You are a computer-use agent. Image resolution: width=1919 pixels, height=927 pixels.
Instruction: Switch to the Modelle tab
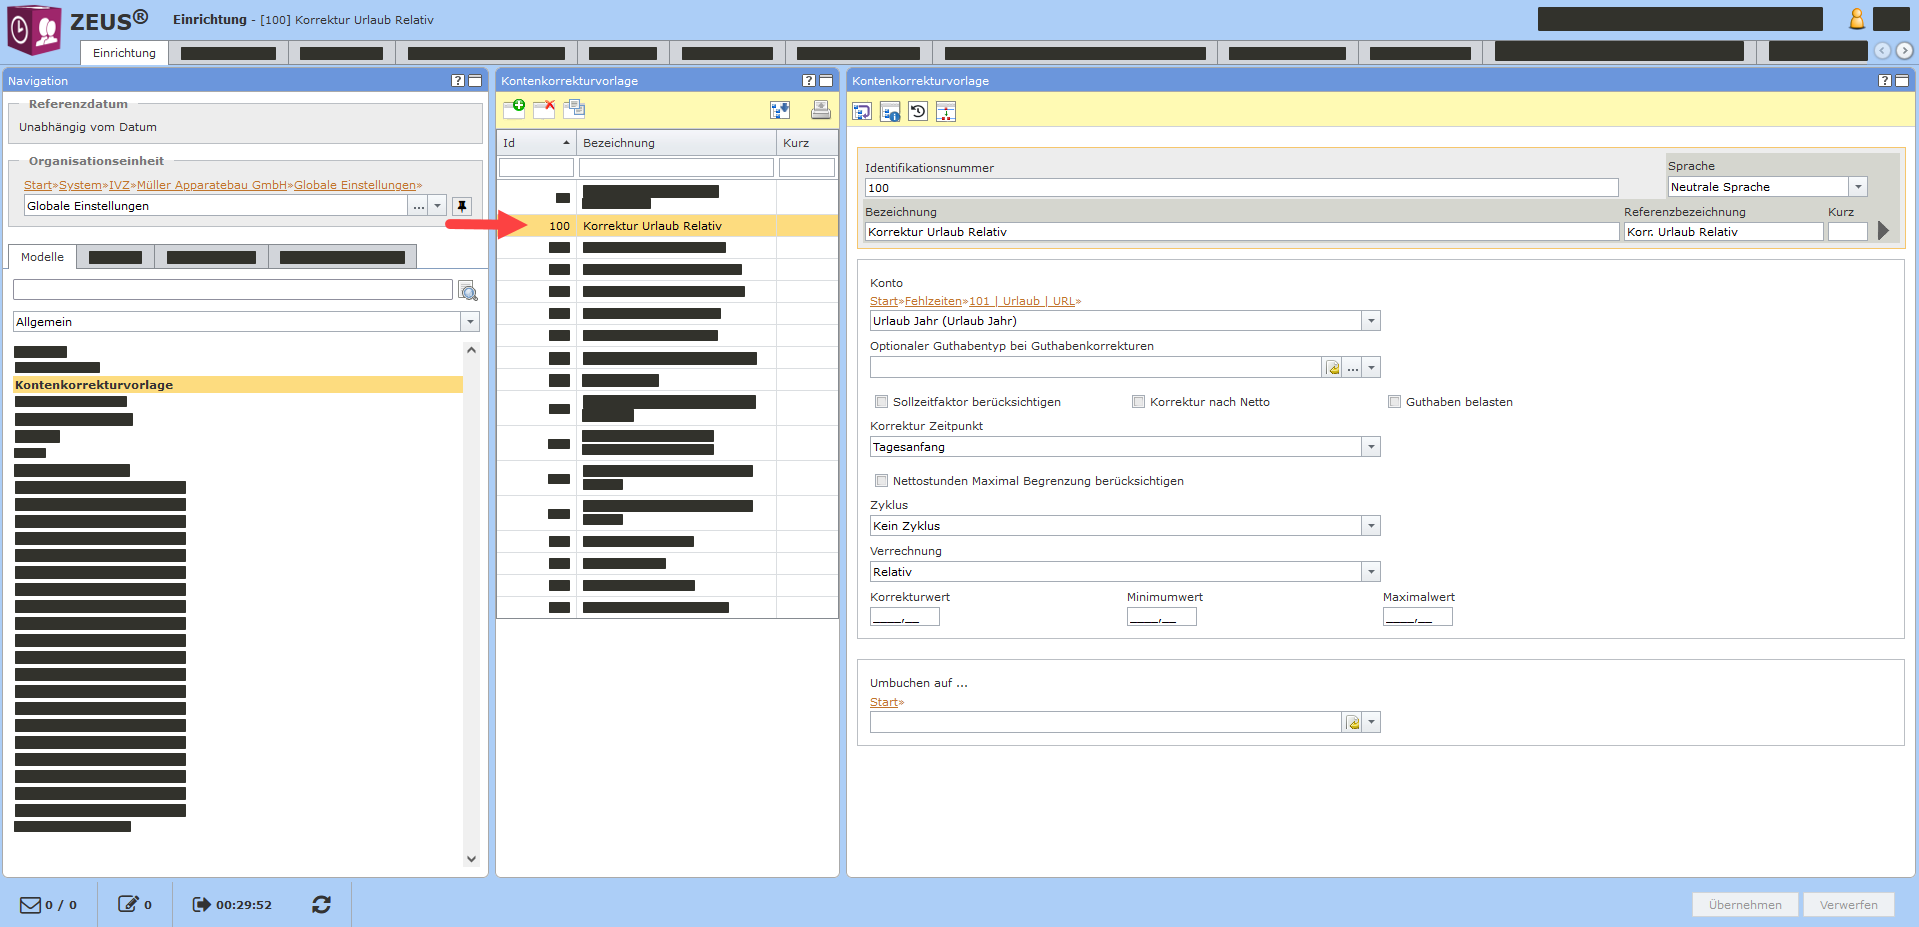click(x=42, y=257)
